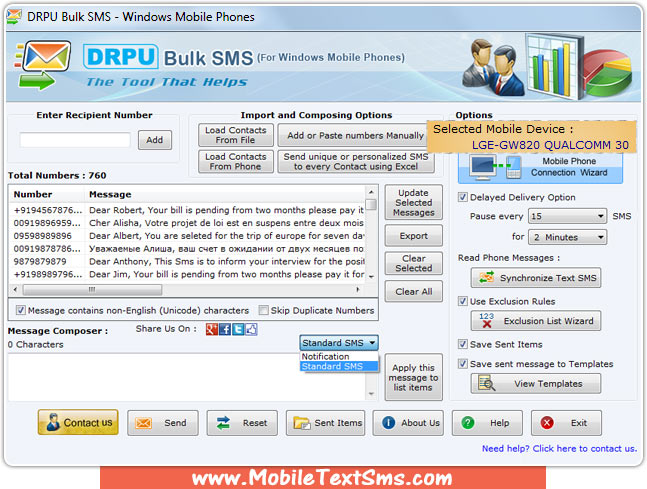The width and height of the screenshot is (647, 489).
Task: Click the Synchronize Text SMS button
Action: coord(536,278)
